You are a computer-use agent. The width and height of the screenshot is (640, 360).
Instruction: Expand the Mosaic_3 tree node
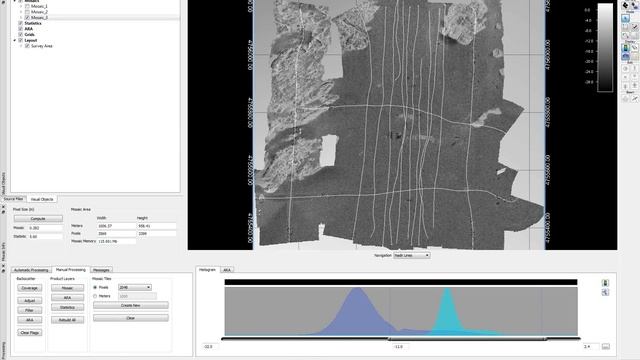pos(21,18)
